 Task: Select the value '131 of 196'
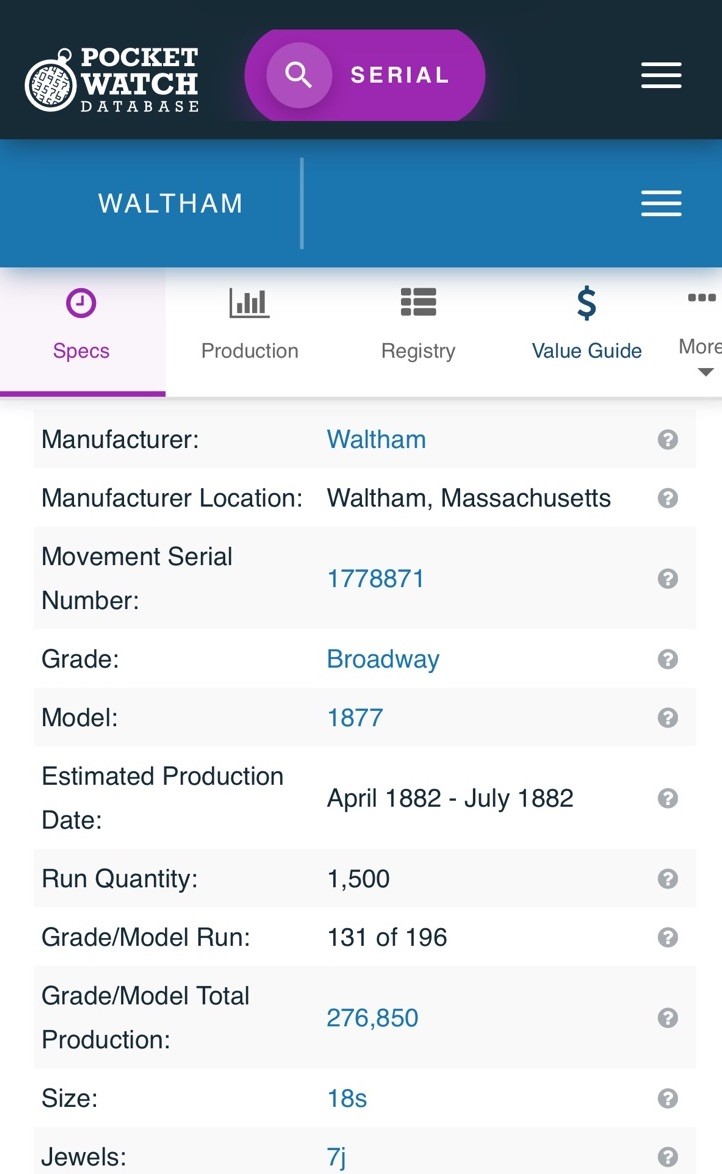386,937
